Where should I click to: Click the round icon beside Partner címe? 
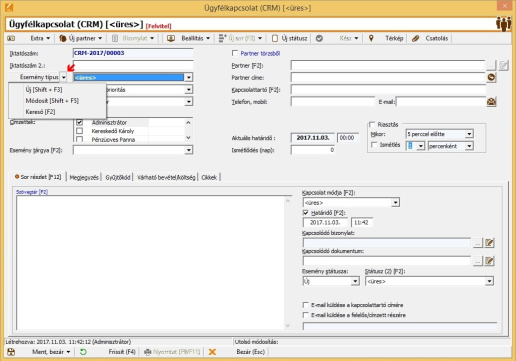click(x=491, y=77)
